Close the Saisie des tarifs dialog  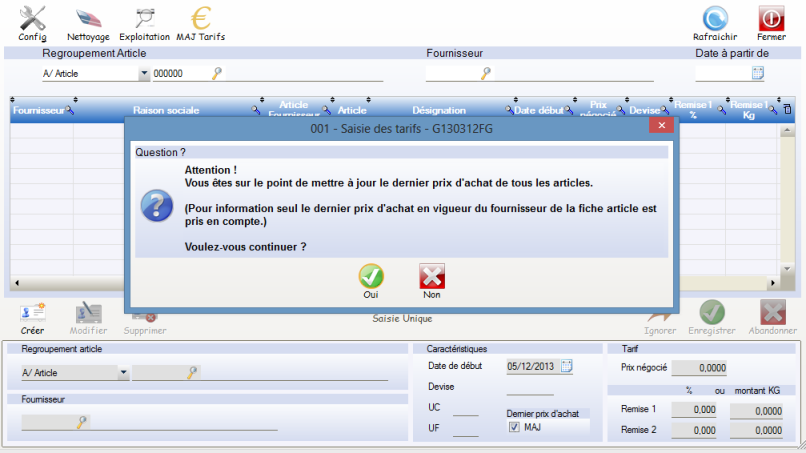pyautogui.click(x=658, y=127)
